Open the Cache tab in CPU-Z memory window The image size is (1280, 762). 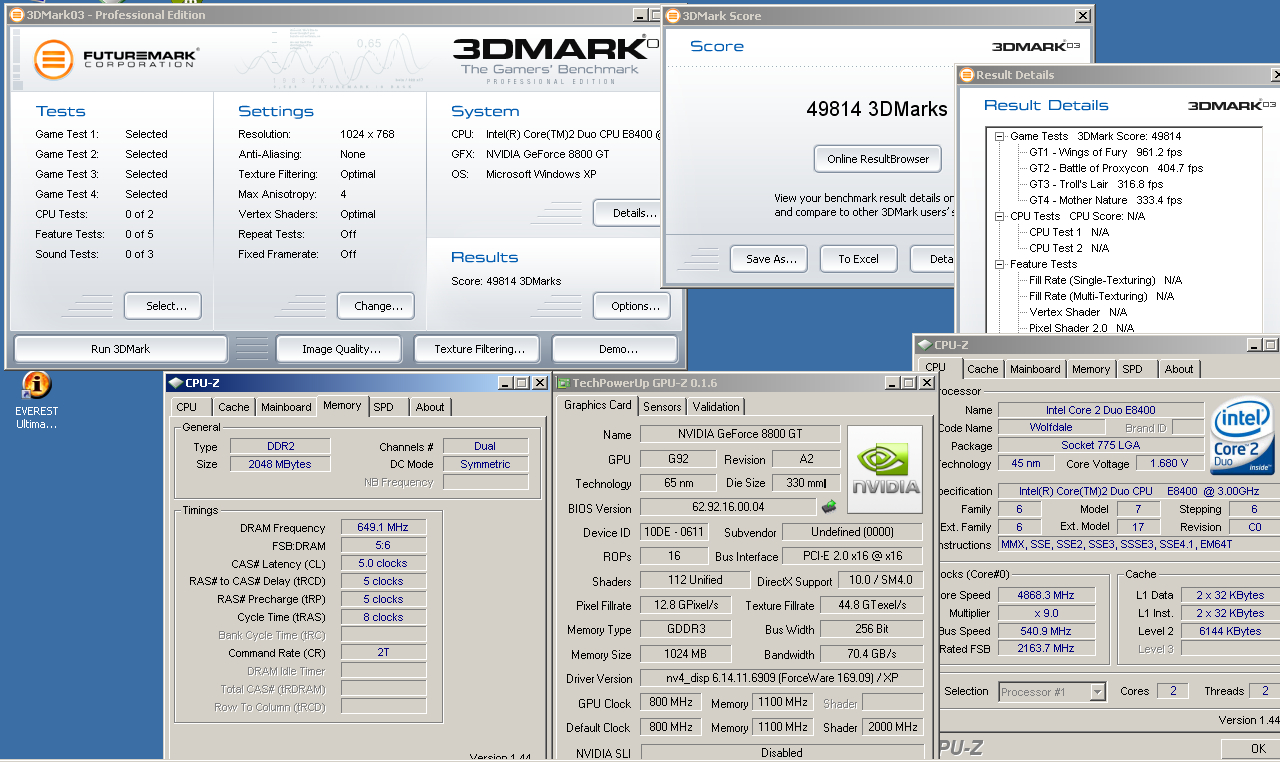tap(233, 407)
